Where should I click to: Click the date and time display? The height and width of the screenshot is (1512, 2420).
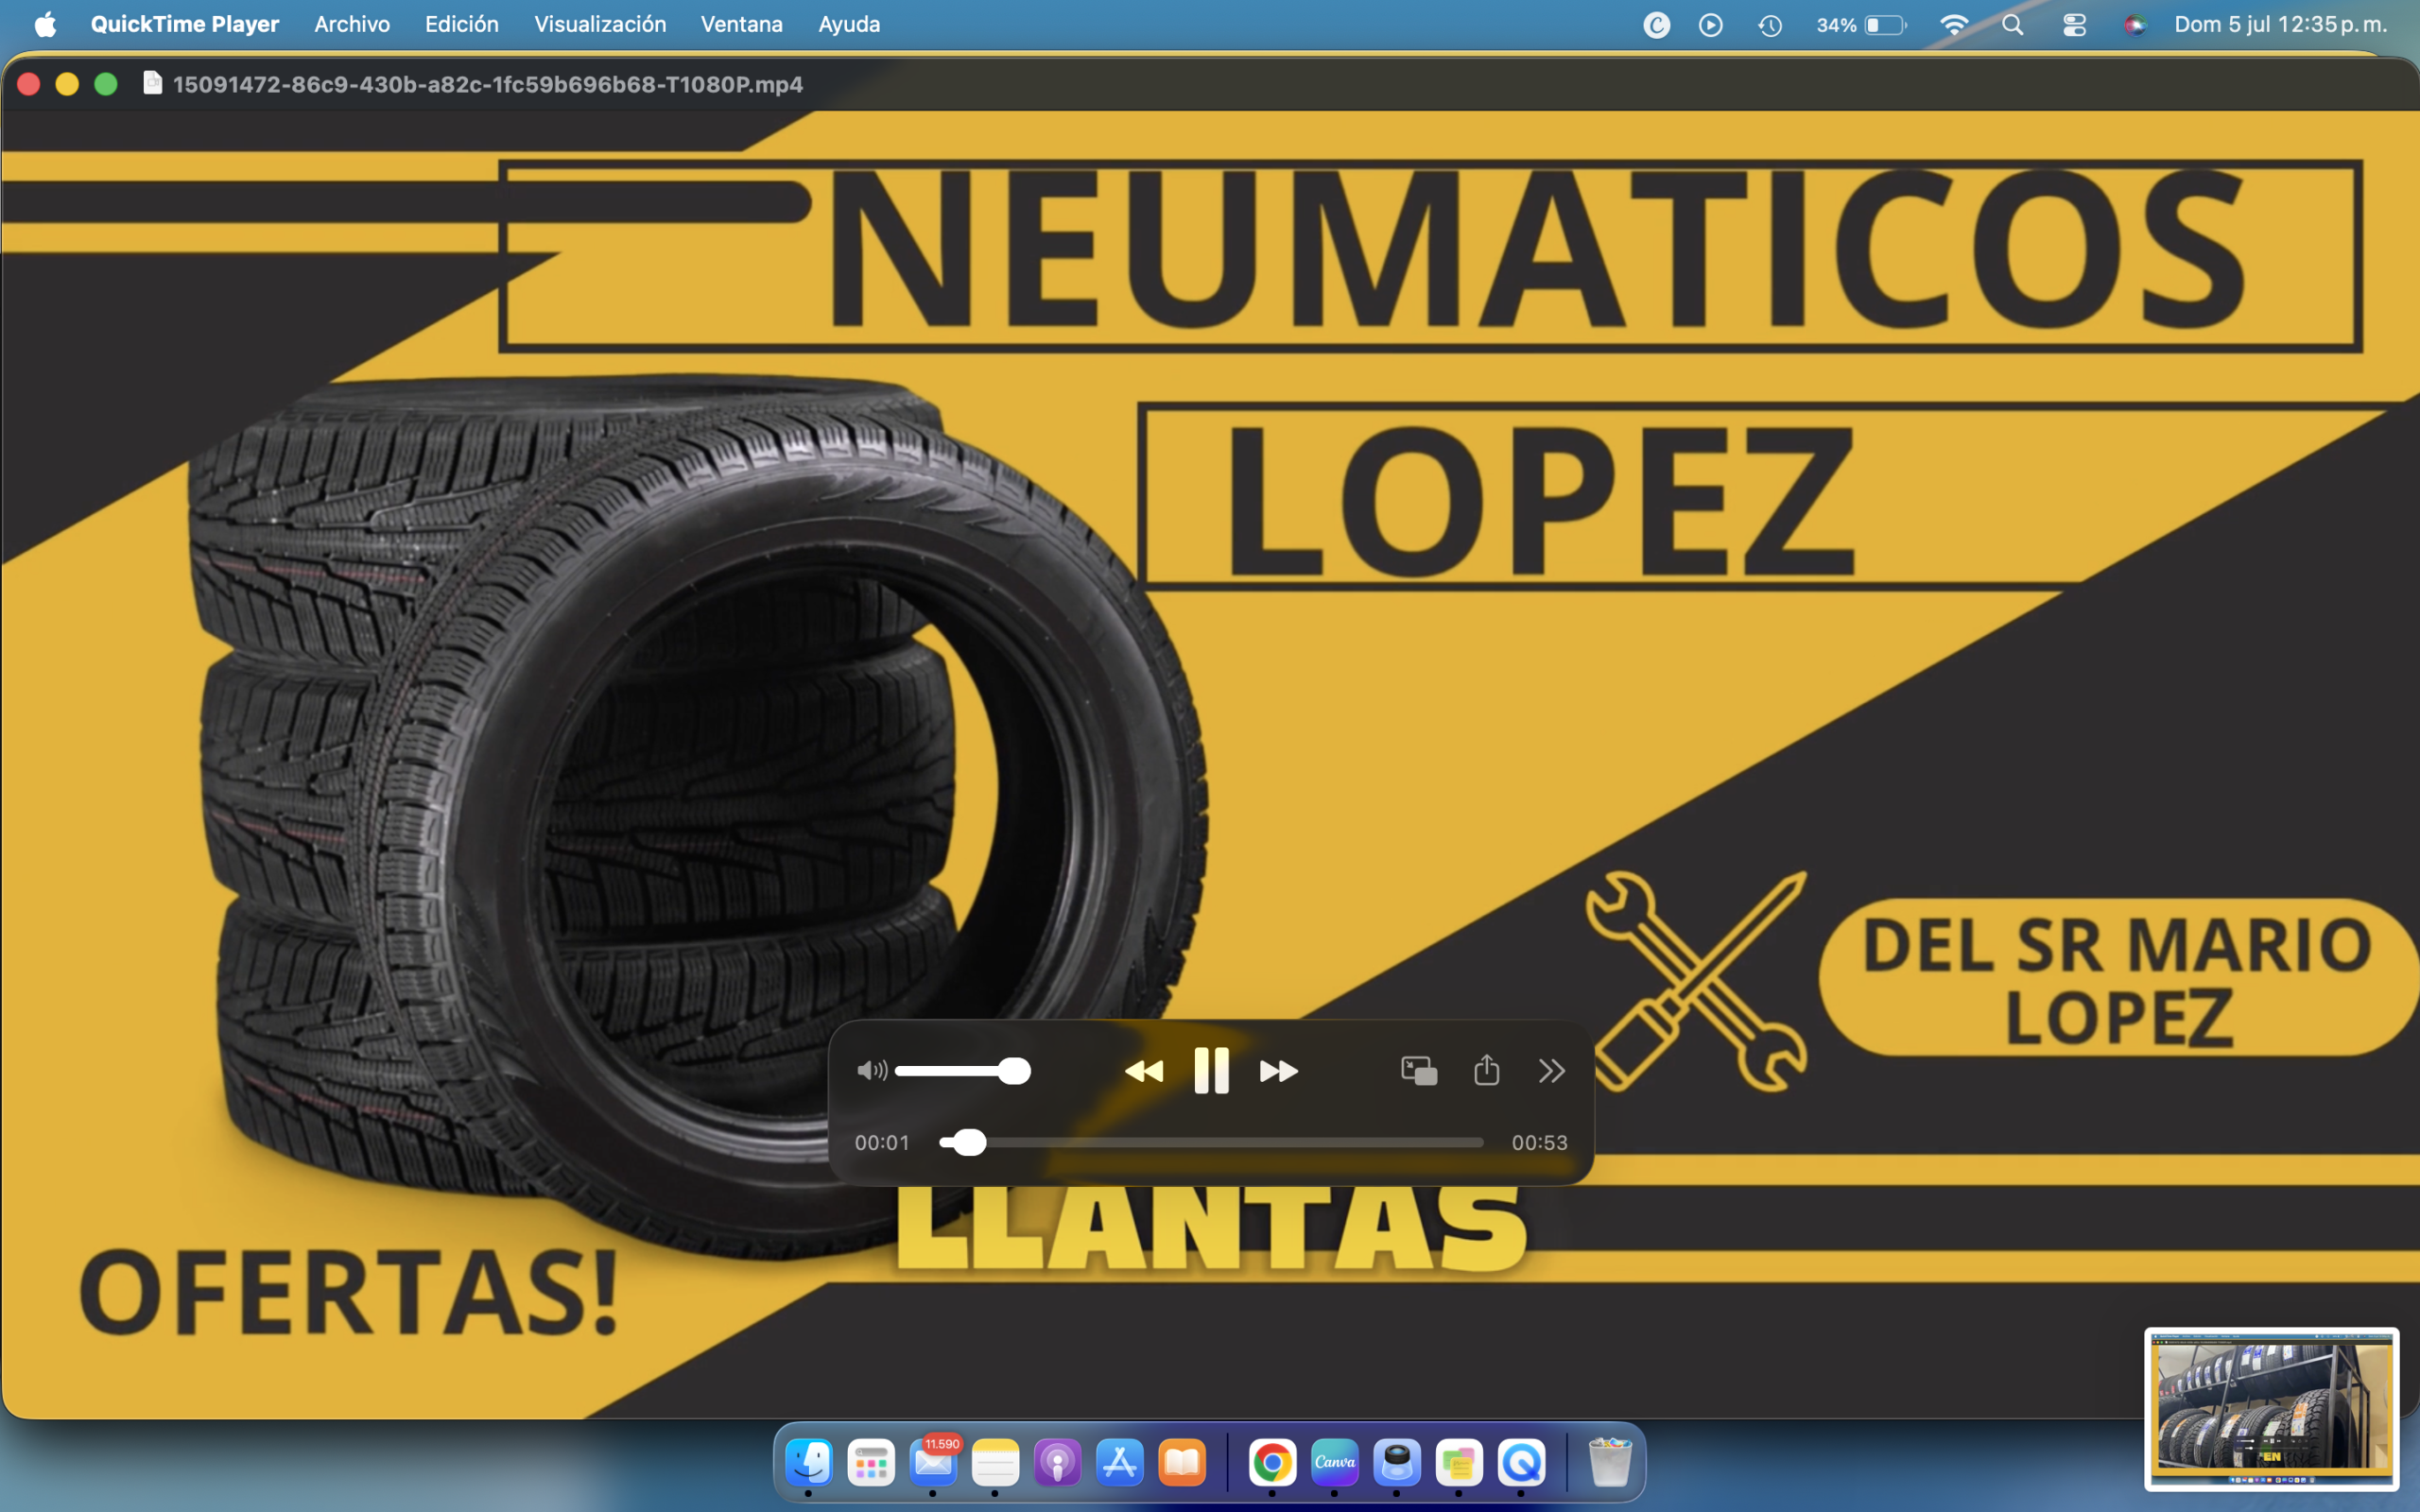point(2280,24)
